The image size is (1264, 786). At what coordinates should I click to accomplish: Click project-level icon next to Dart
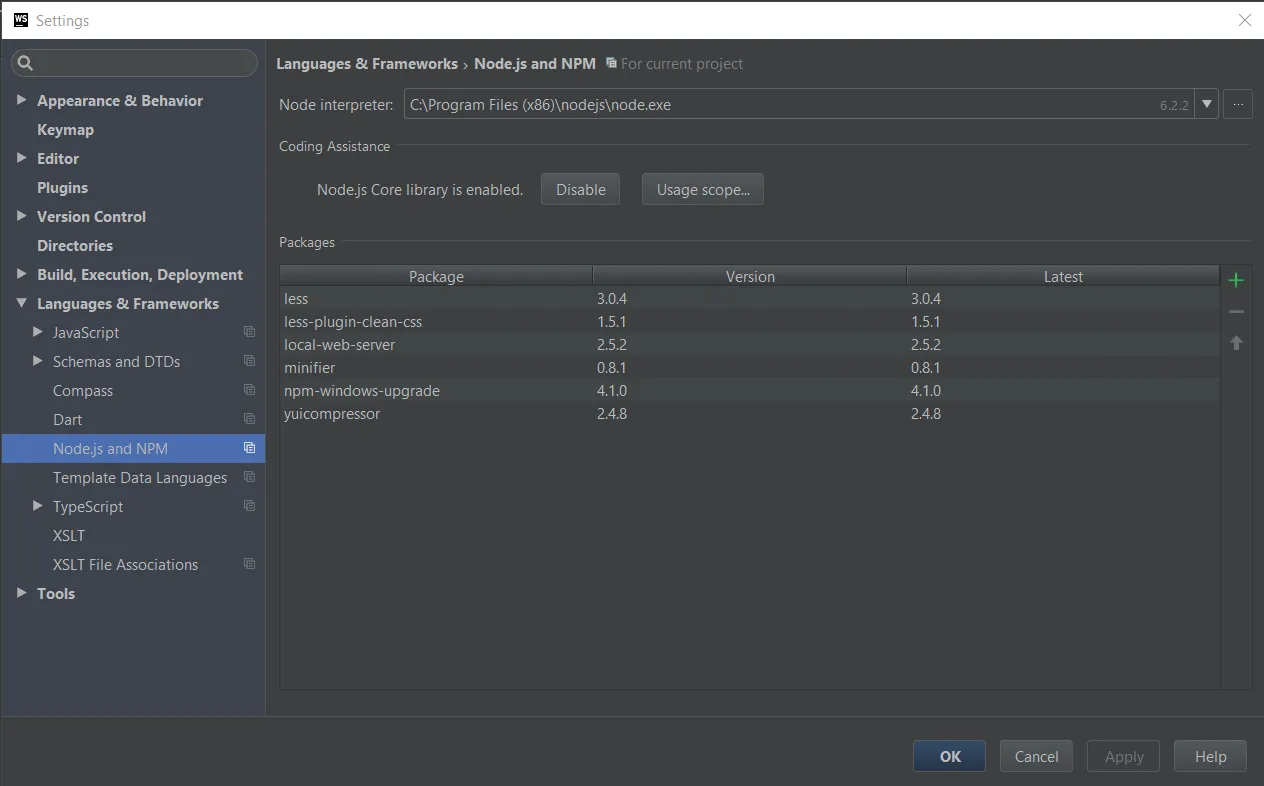[x=250, y=419]
